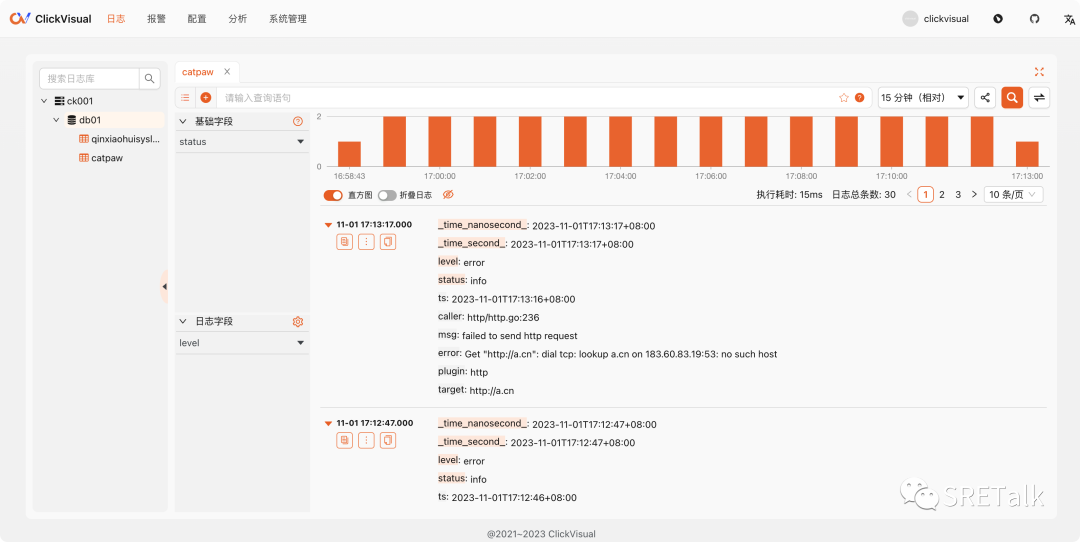Toggle fullscreen mode icon
Viewport: 1080px width, 542px height.
1039,72
